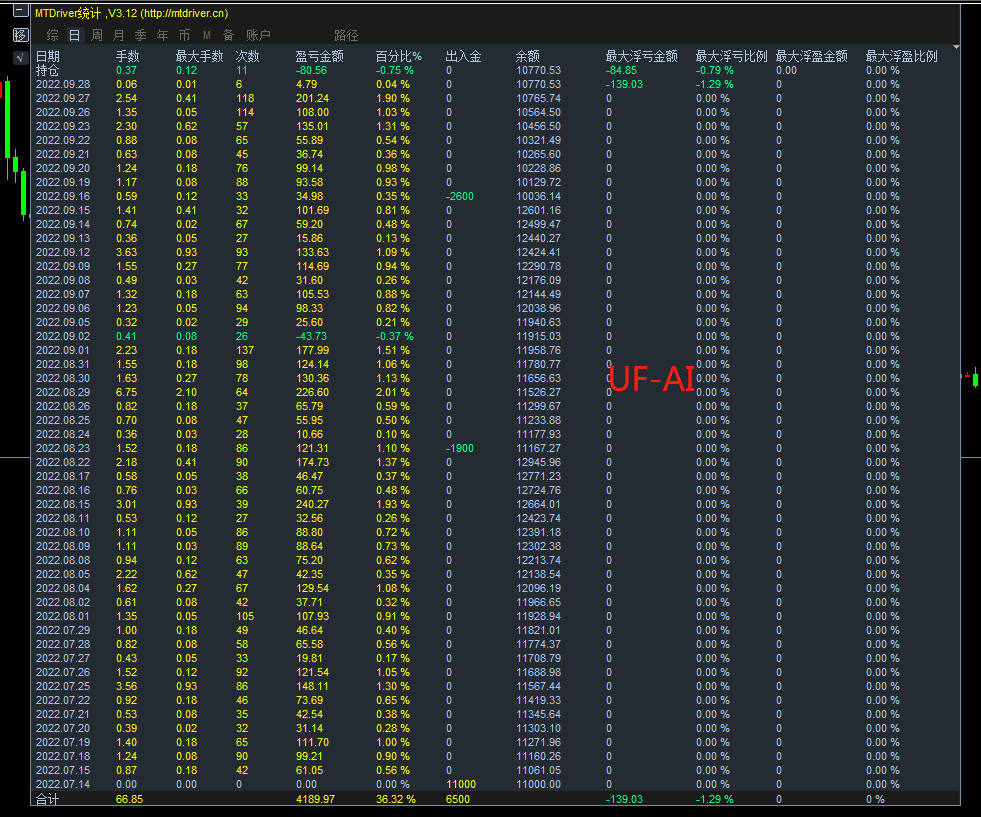The height and width of the screenshot is (817, 981).
Task: Click total profit 4189.97
Action: click(x=315, y=799)
